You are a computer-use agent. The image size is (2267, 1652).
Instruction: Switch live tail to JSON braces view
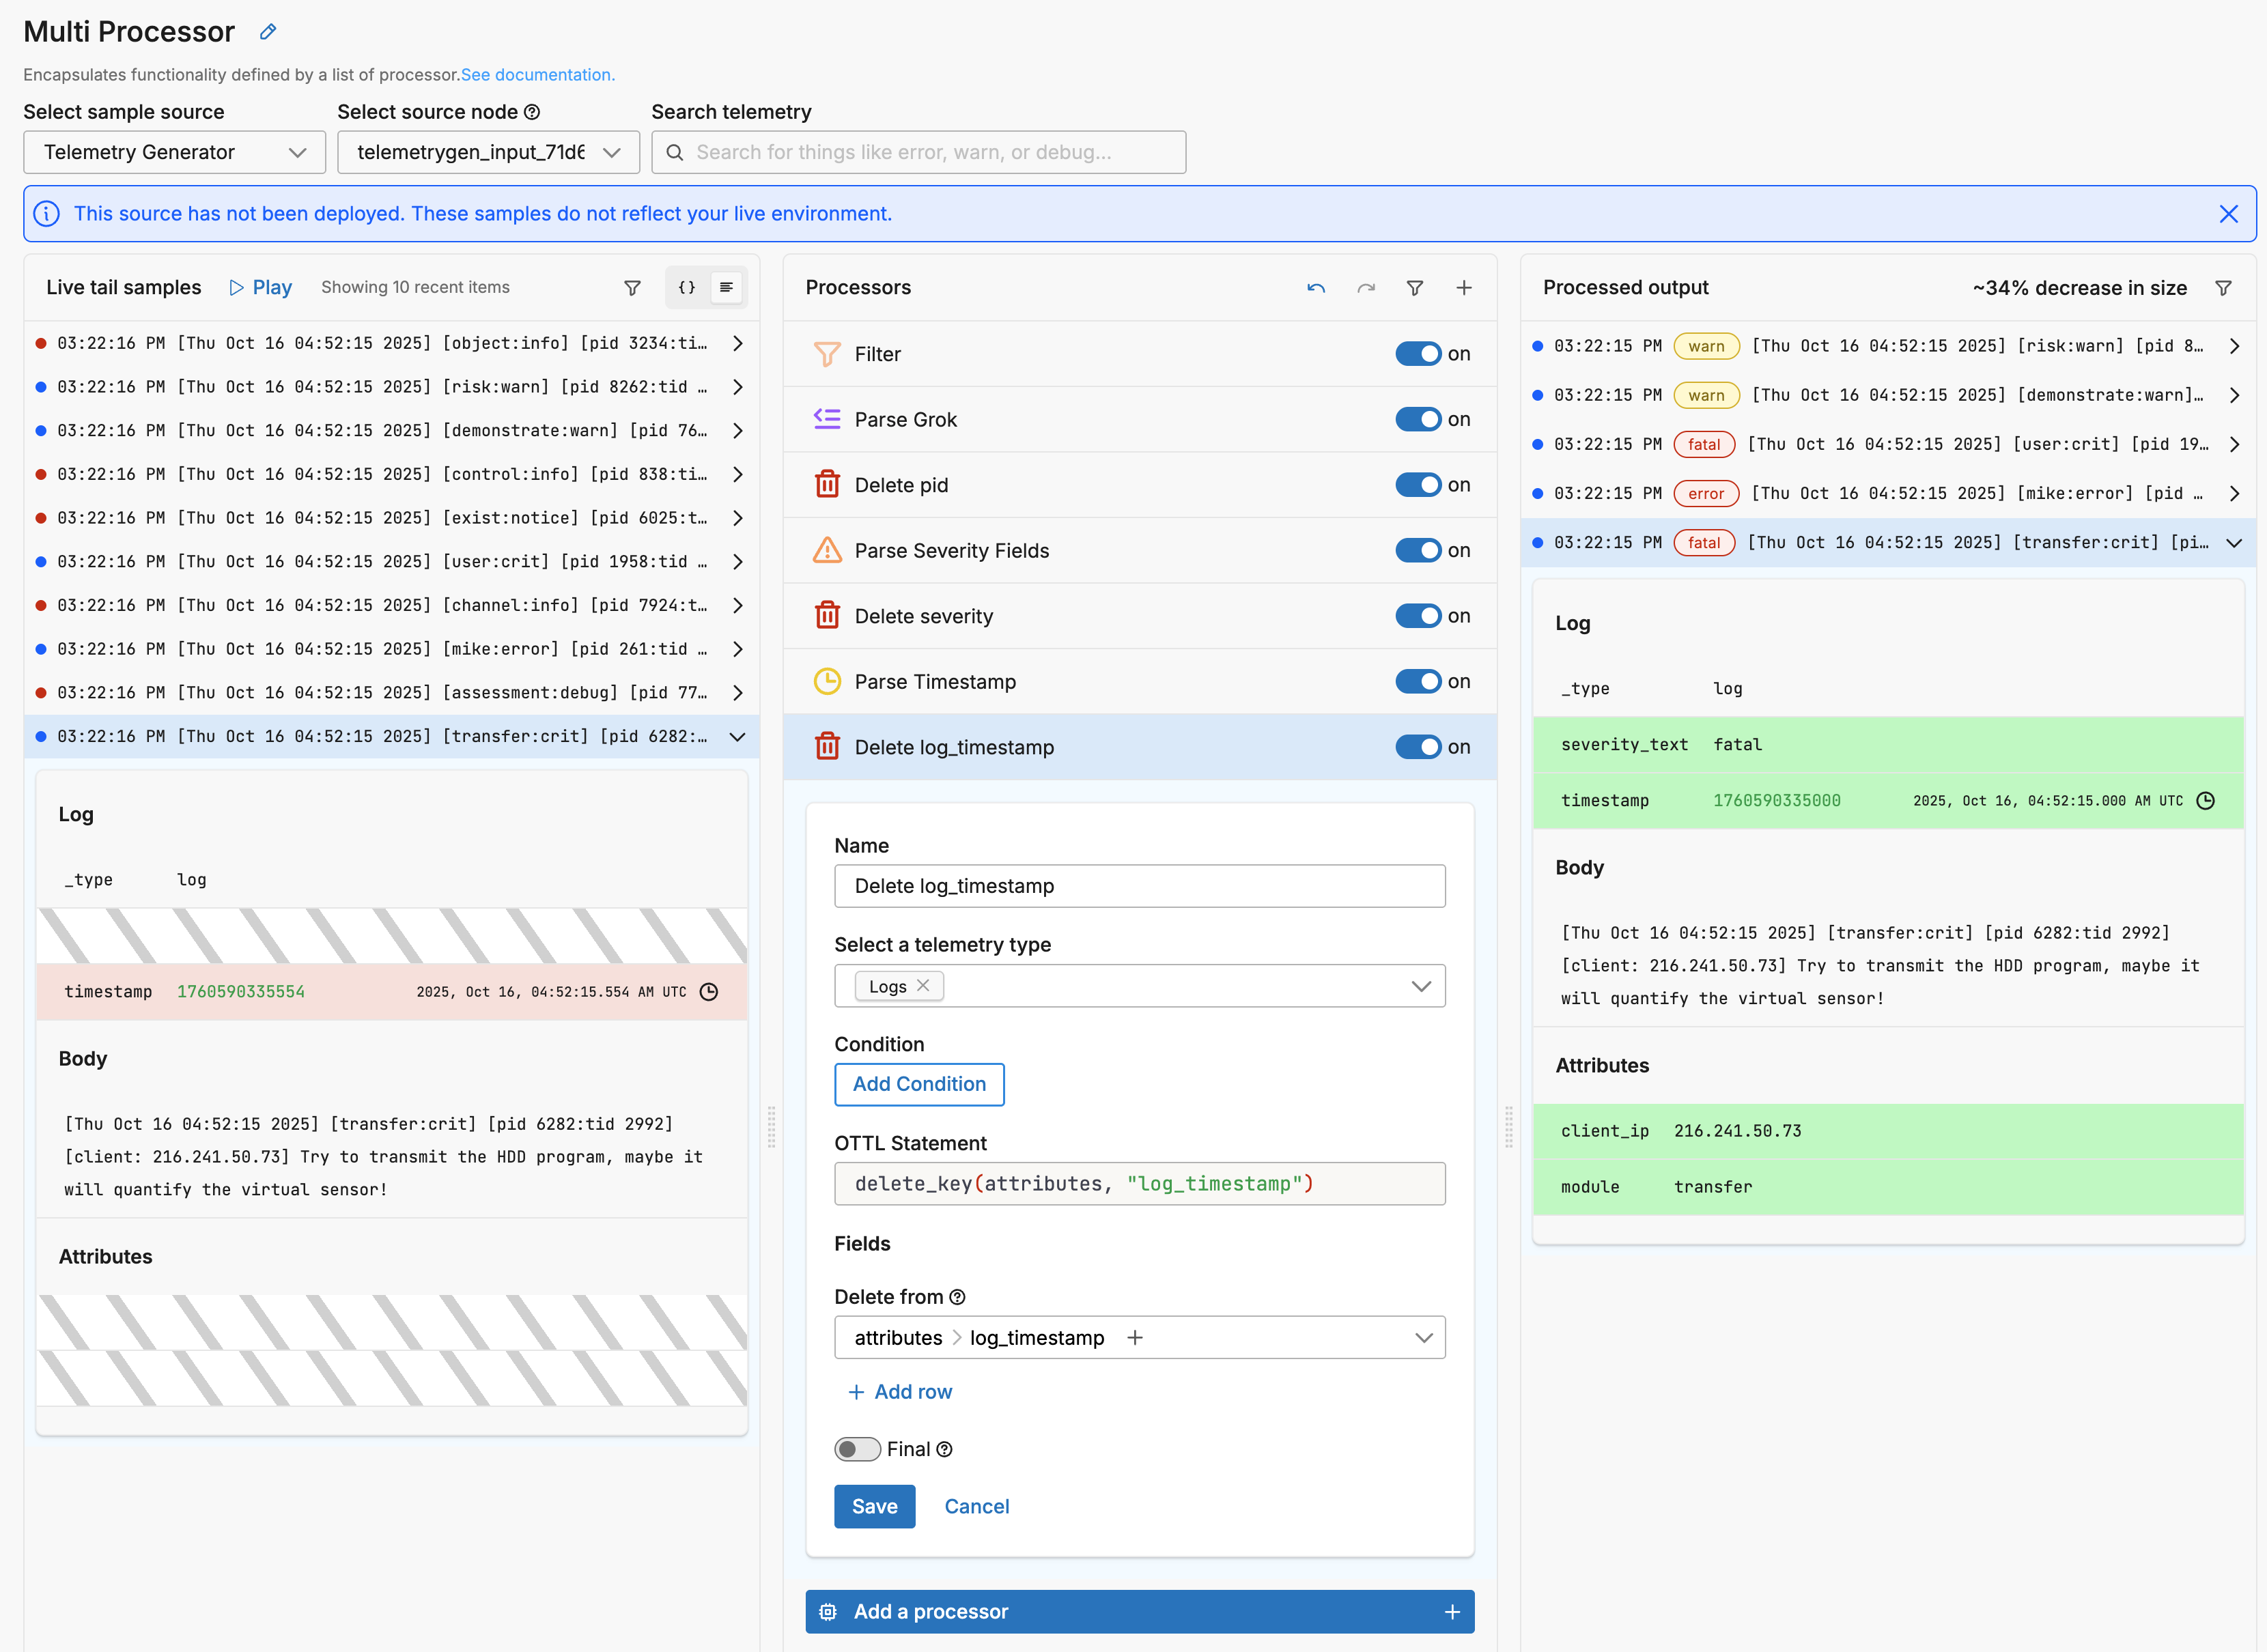pos(687,288)
